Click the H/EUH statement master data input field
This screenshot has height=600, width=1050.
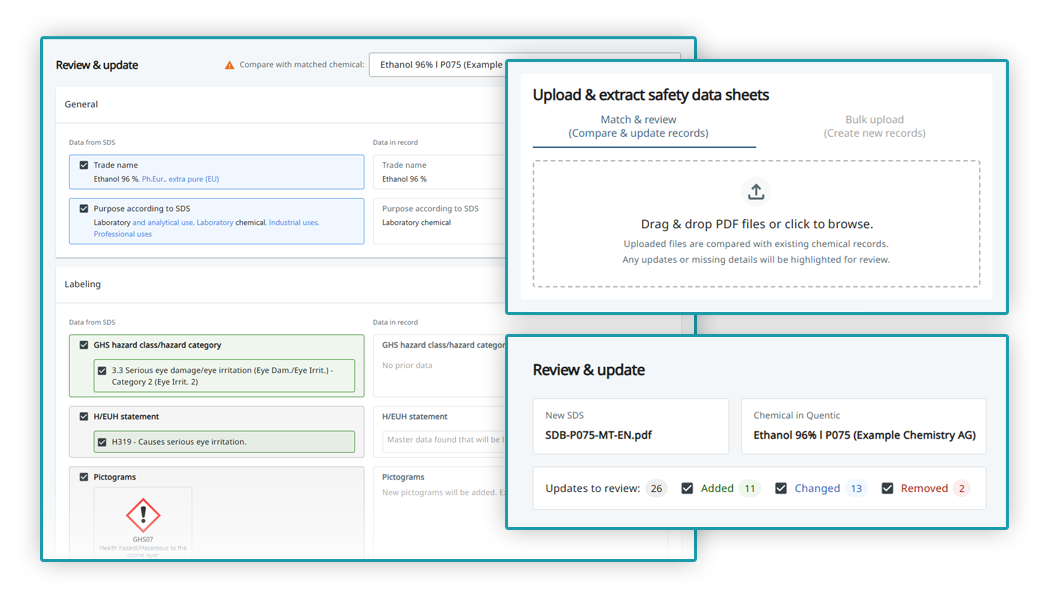click(x=438, y=439)
